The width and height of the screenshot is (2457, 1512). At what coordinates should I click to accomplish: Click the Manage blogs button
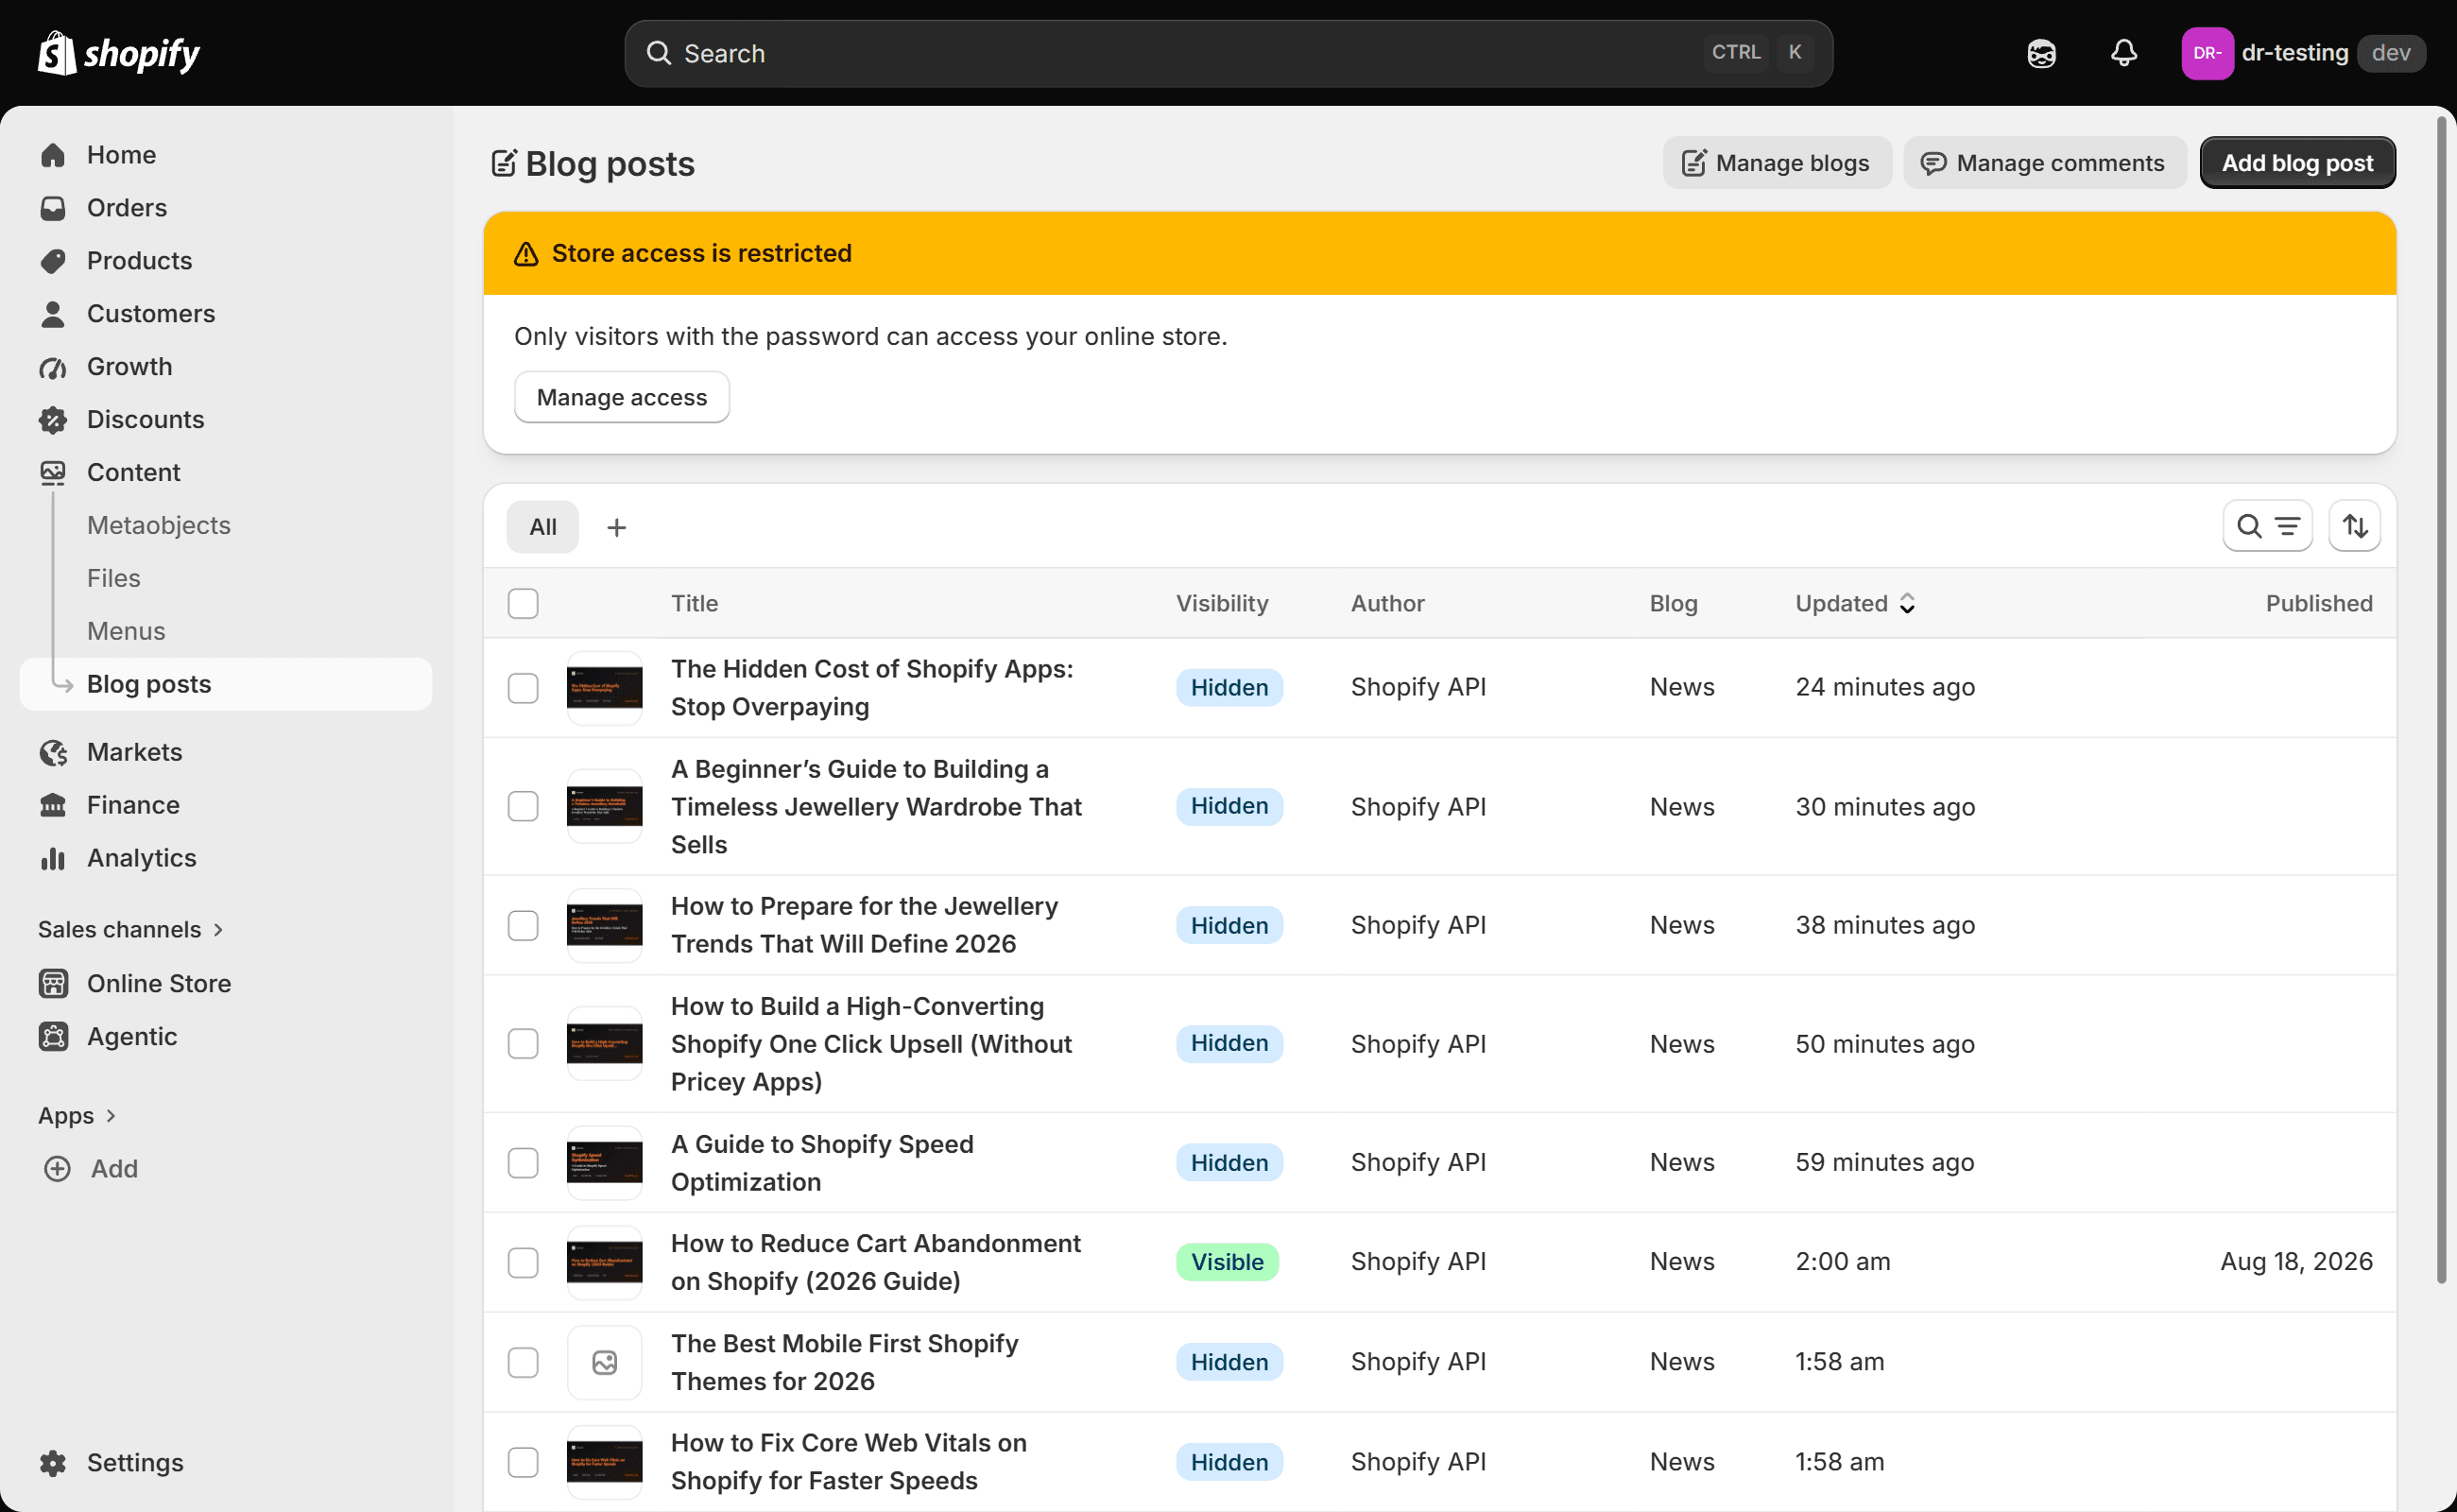1777,163
